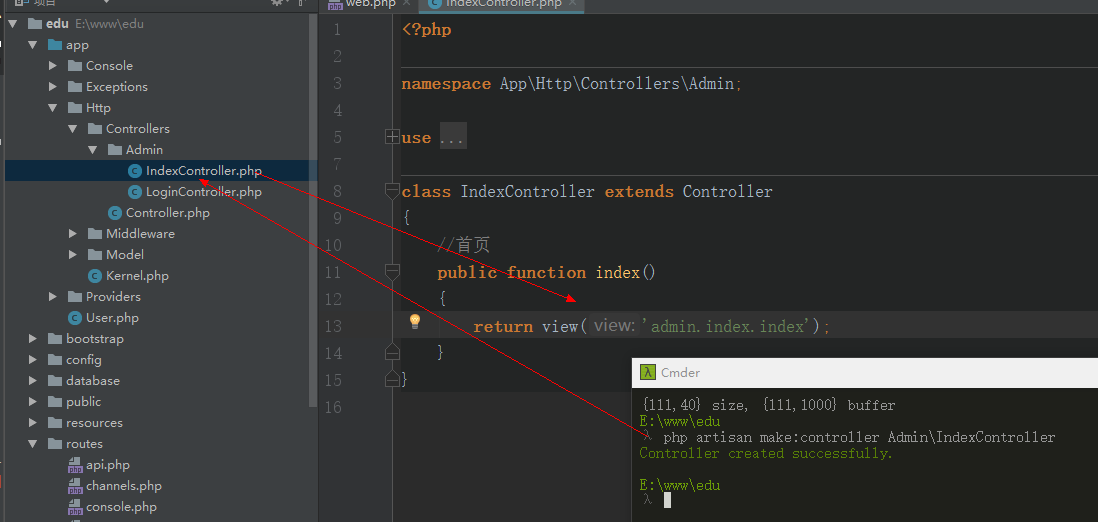Click the lightbulb quick-fix icon on line 13
Screen dimensions: 1098x522
coord(415,322)
